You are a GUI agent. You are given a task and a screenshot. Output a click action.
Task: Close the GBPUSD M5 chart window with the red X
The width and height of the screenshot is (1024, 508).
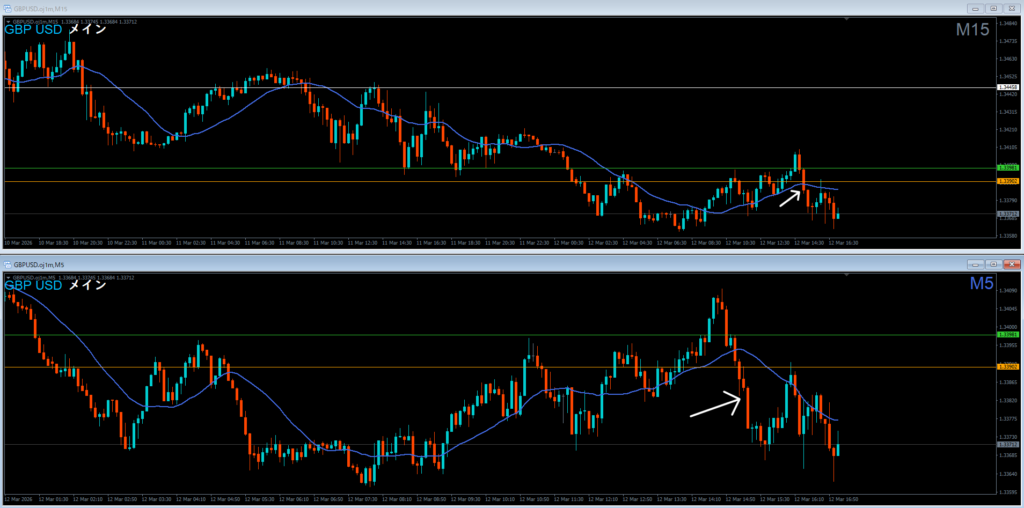coord(1012,264)
